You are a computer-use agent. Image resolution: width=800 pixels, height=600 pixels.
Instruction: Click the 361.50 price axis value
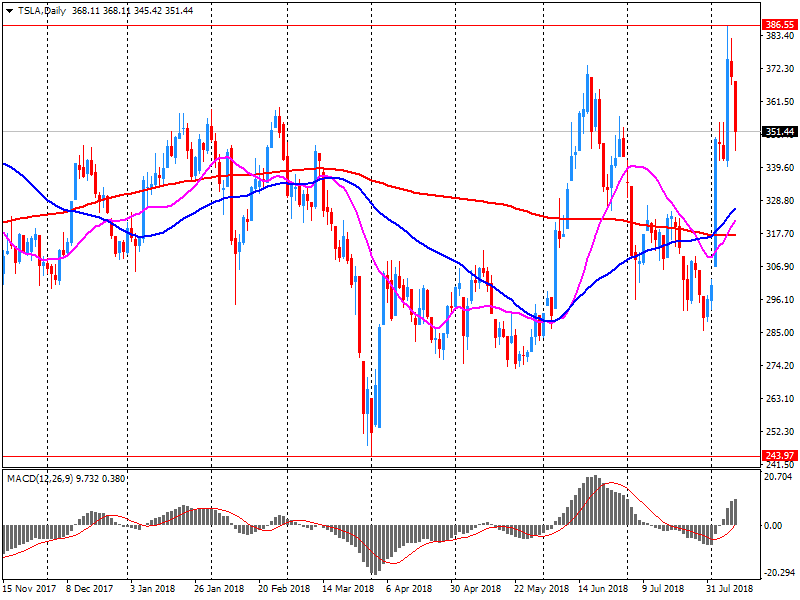click(780, 102)
